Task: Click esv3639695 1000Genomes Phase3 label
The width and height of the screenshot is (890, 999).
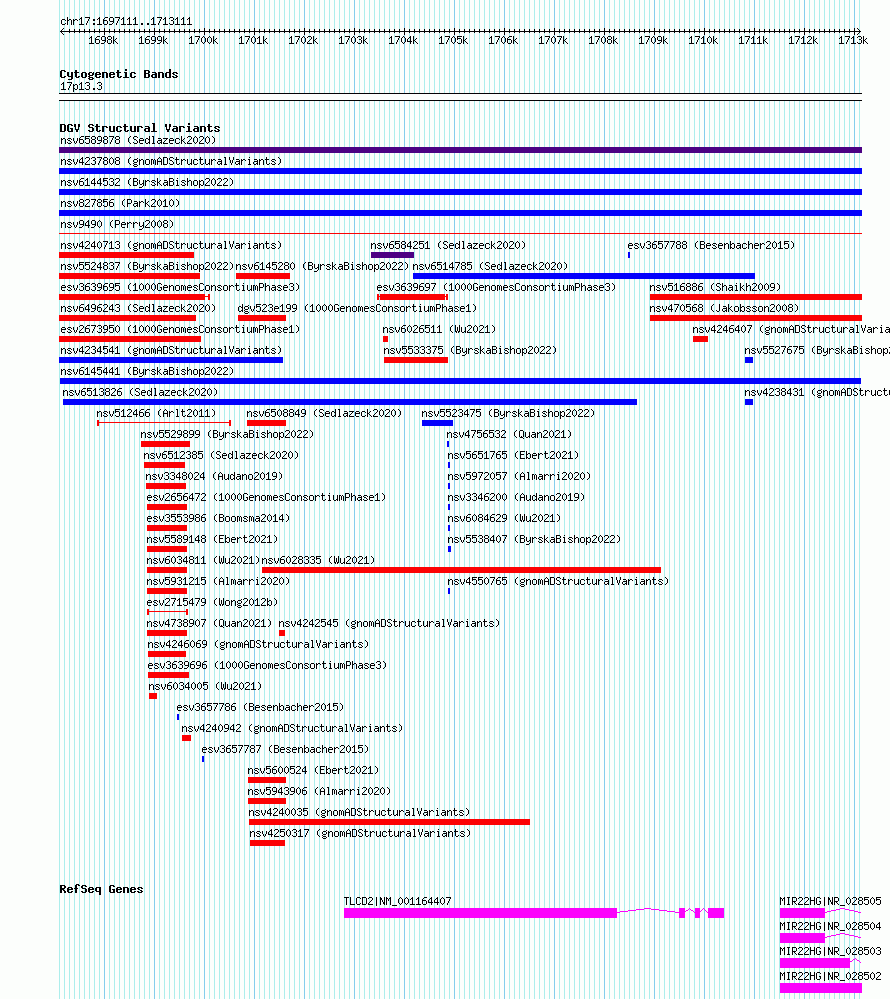Action: [180, 287]
